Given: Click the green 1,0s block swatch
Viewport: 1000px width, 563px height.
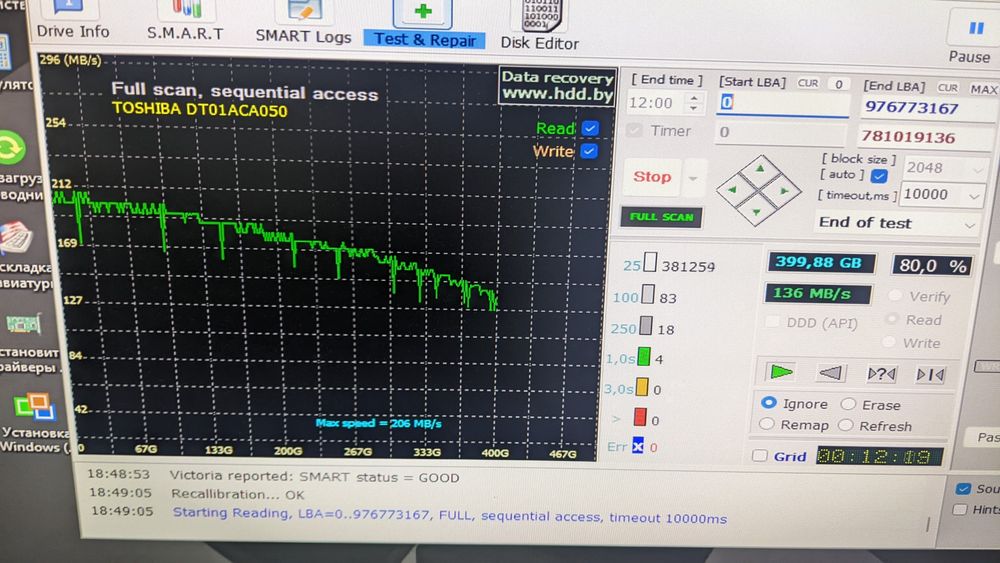Looking at the screenshot, I should (644, 356).
